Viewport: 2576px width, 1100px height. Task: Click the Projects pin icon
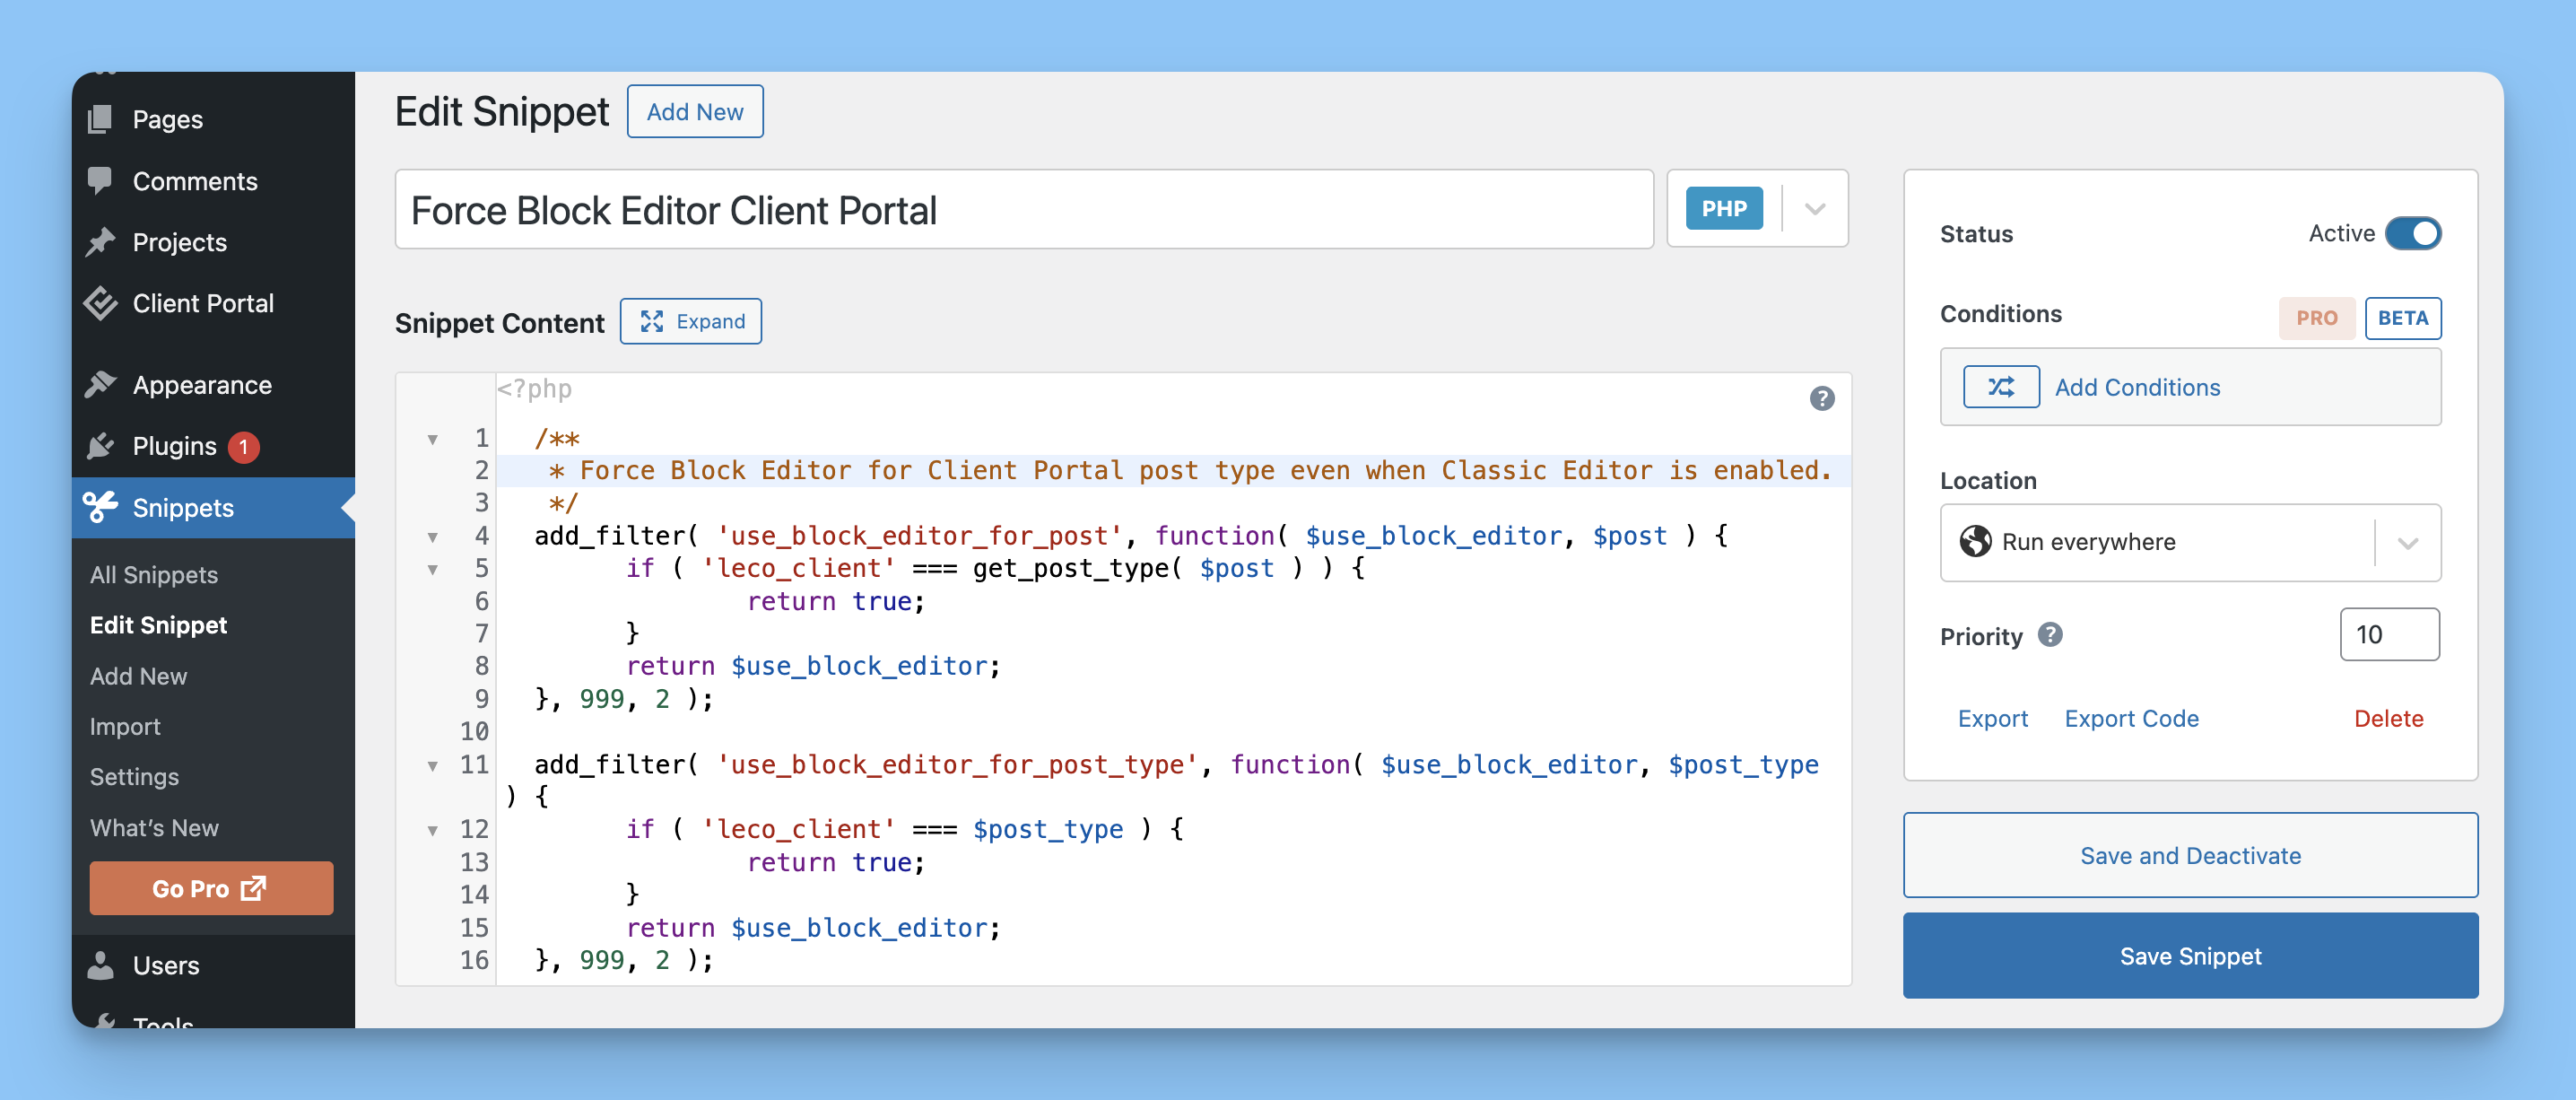click(x=100, y=242)
